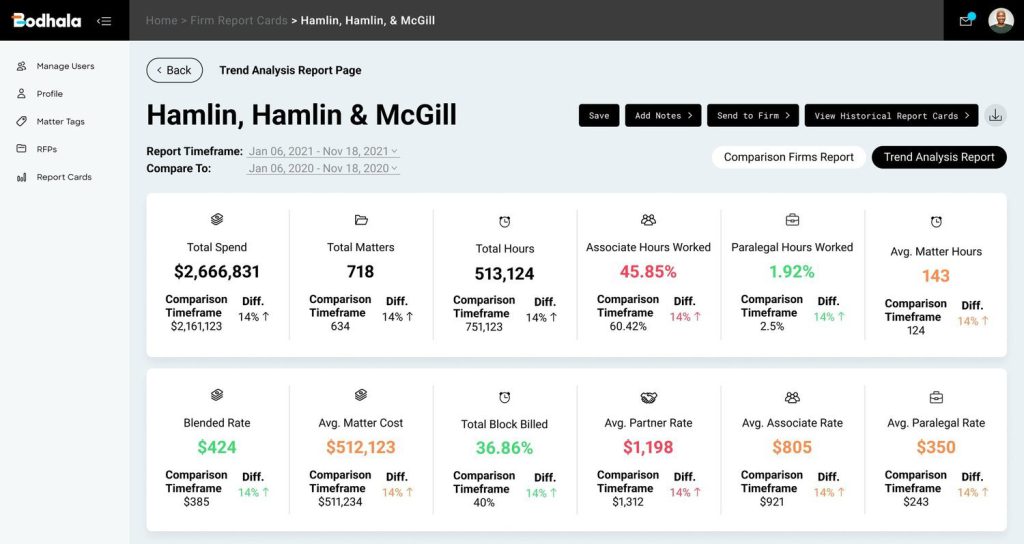Click the Trend Analysis Report Page label
The height and width of the screenshot is (544, 1024).
(x=290, y=71)
